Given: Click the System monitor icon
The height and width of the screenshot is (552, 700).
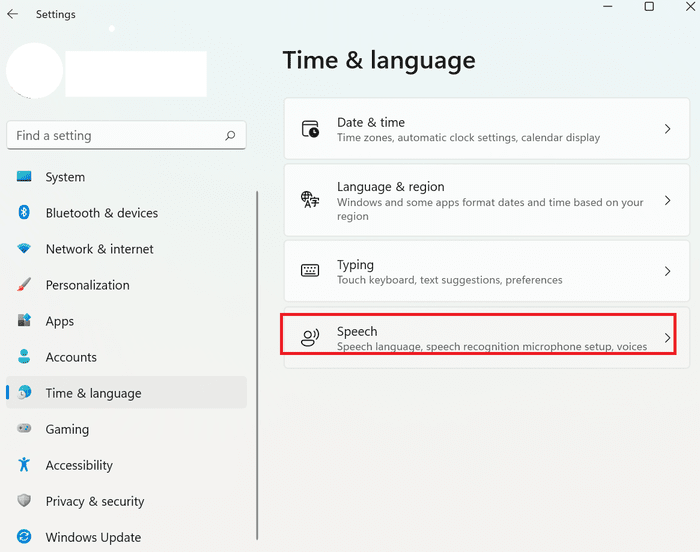Looking at the screenshot, I should click(x=24, y=176).
